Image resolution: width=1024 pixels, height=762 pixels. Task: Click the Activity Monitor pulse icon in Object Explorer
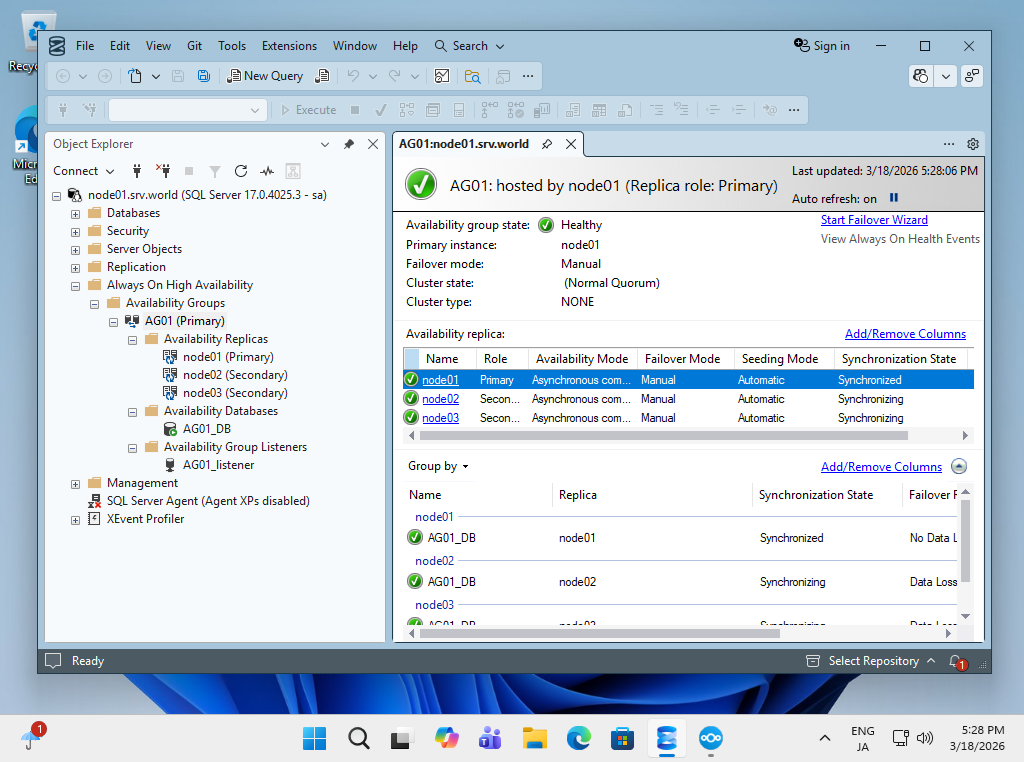click(266, 171)
